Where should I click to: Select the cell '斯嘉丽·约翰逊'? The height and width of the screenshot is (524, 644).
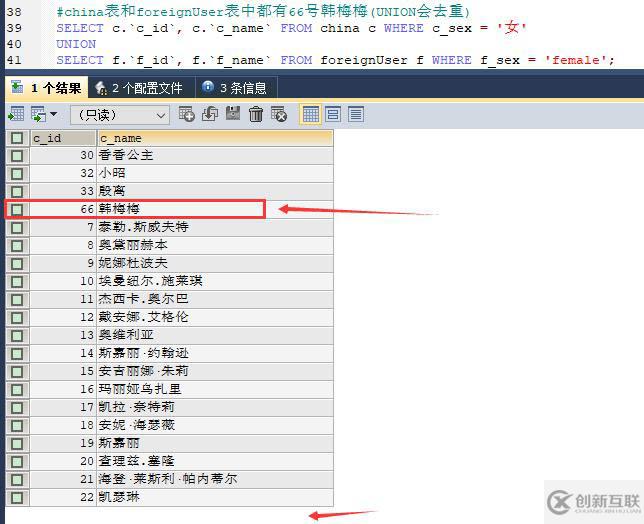pyautogui.click(x=215, y=354)
